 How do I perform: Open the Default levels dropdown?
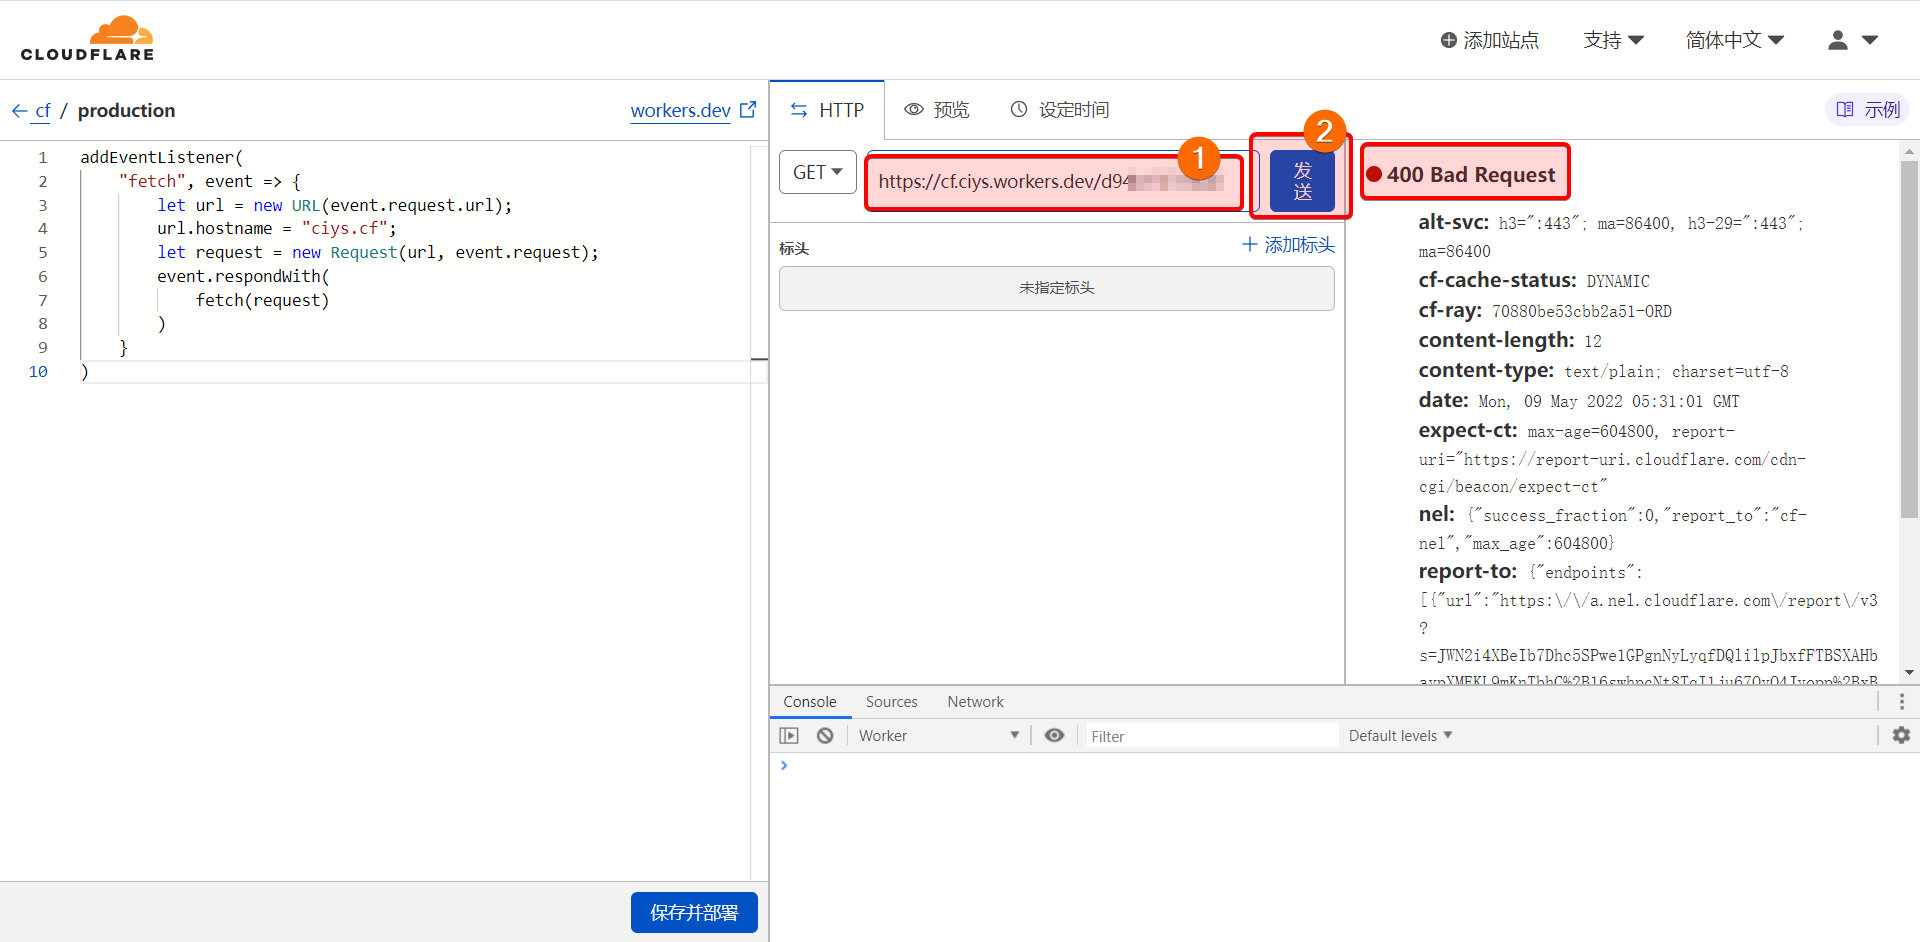(1398, 735)
